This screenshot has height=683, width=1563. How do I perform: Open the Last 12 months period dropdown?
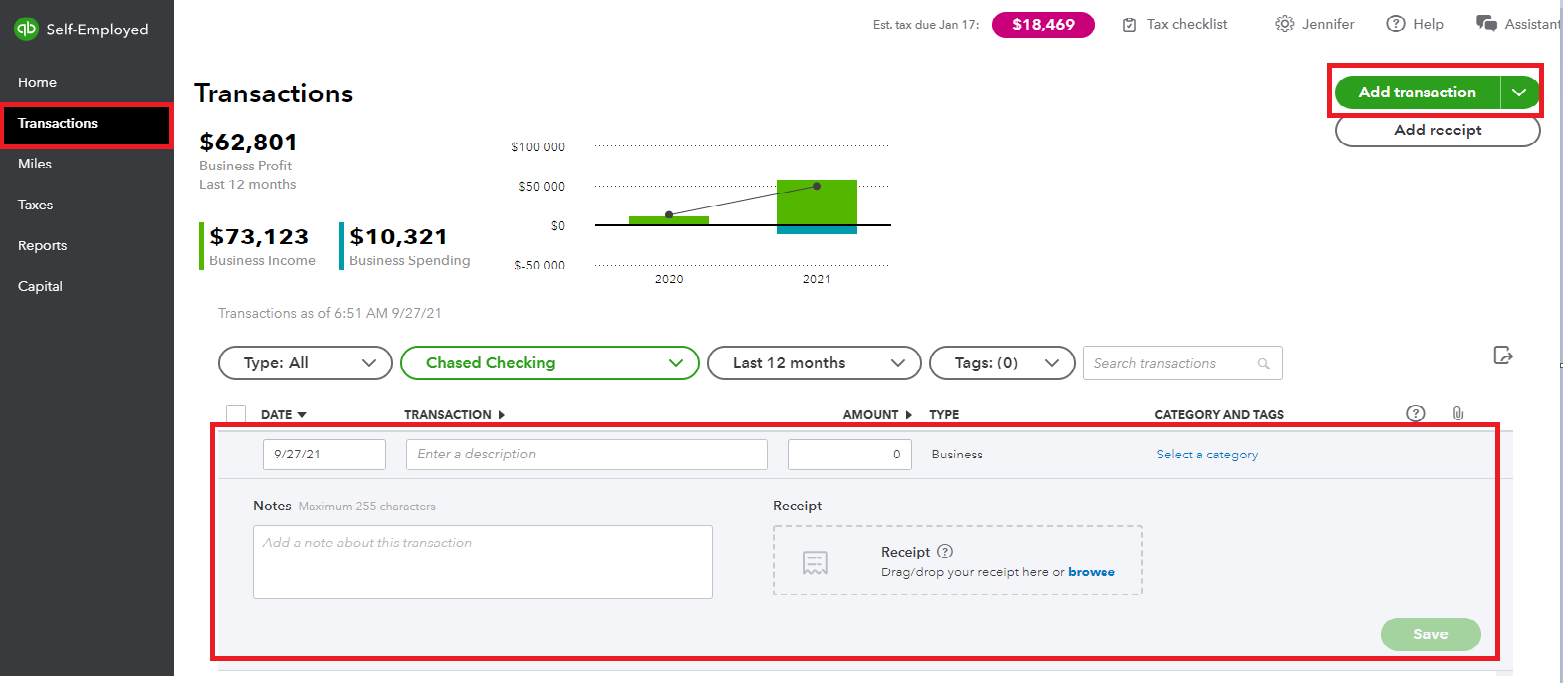click(814, 363)
